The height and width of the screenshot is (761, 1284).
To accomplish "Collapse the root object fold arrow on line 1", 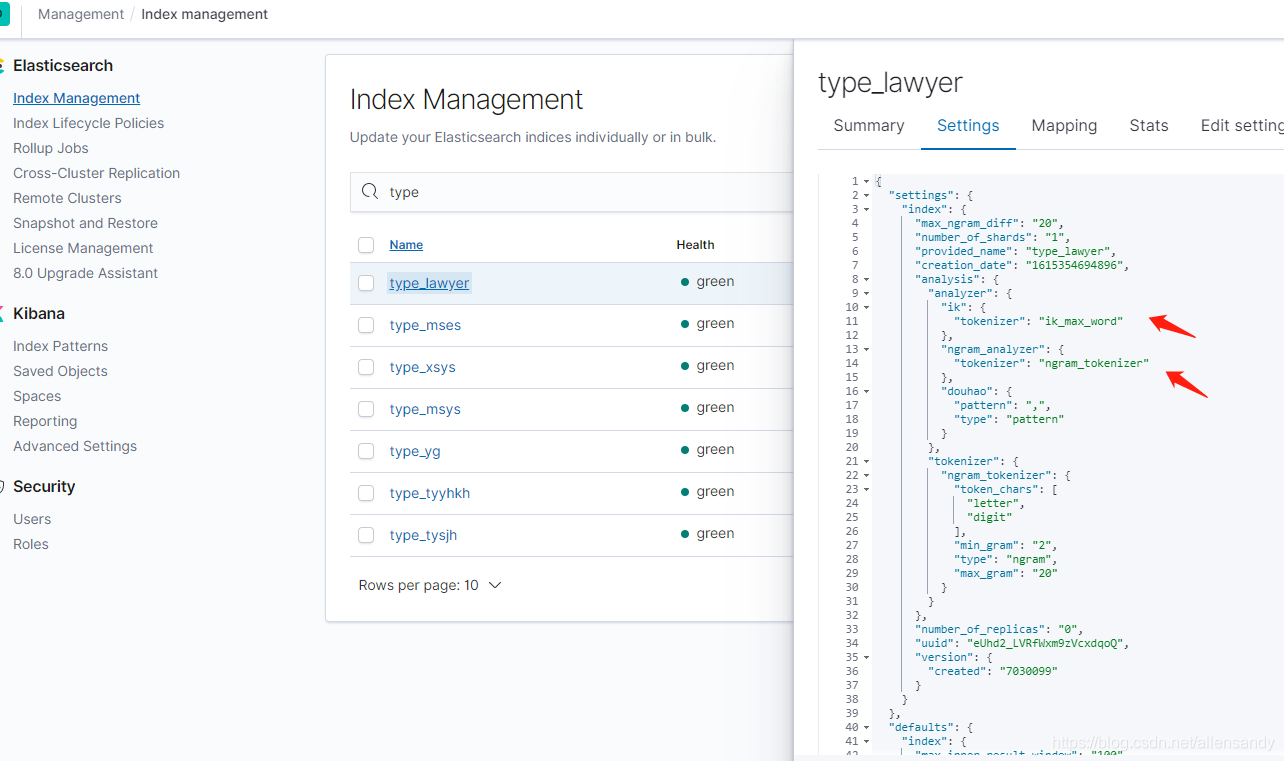I will tap(866, 181).
